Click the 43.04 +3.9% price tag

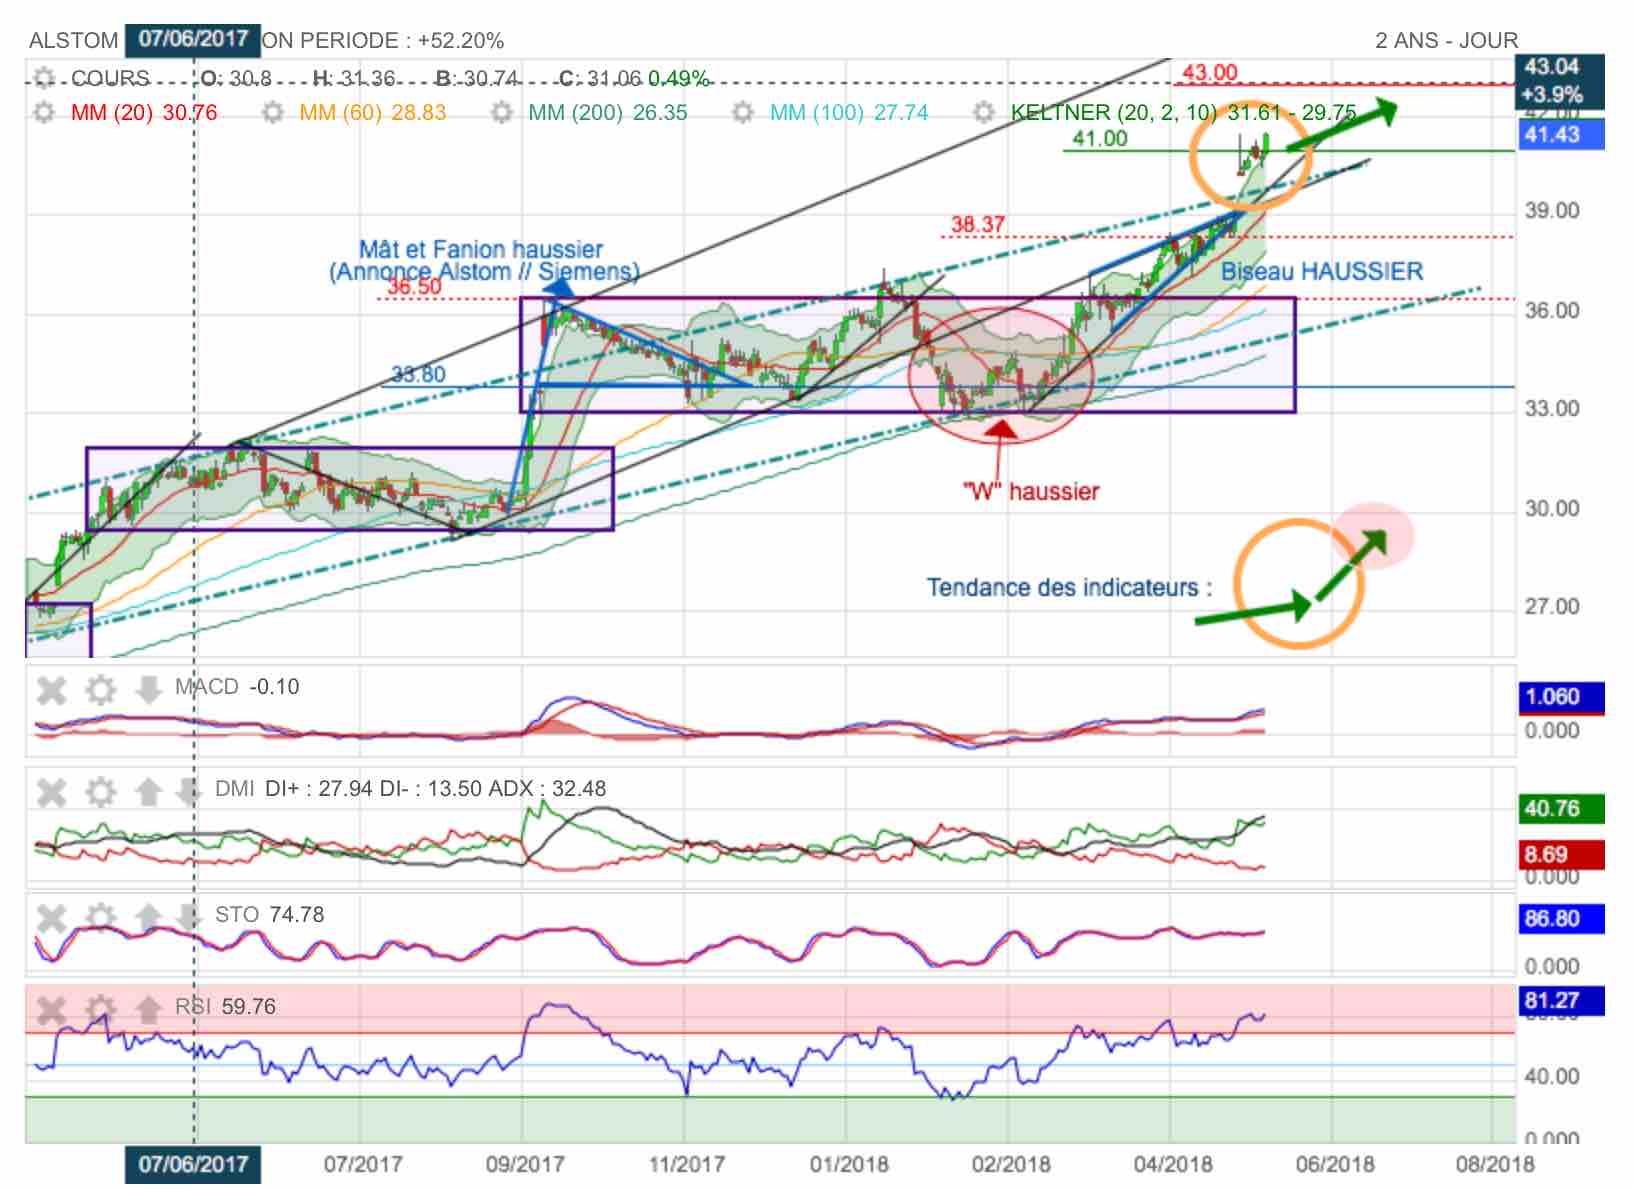click(x=1561, y=81)
